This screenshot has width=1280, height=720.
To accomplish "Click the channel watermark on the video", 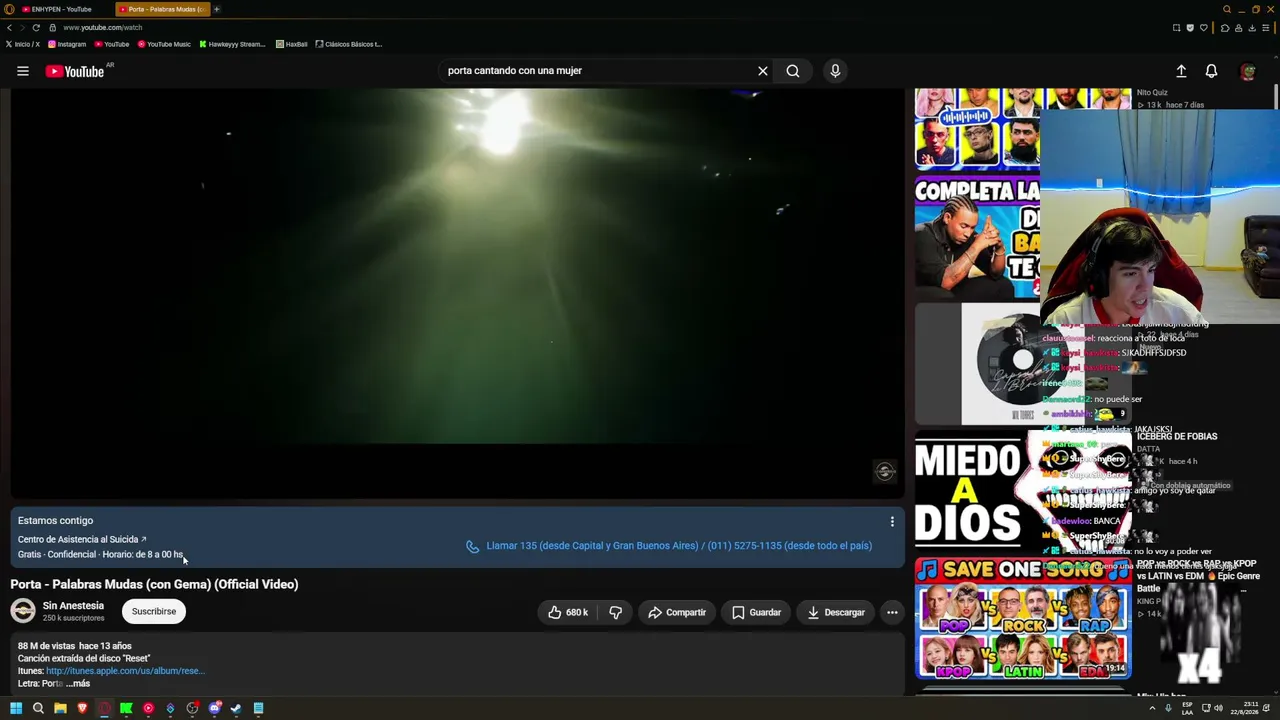I will (884, 471).
